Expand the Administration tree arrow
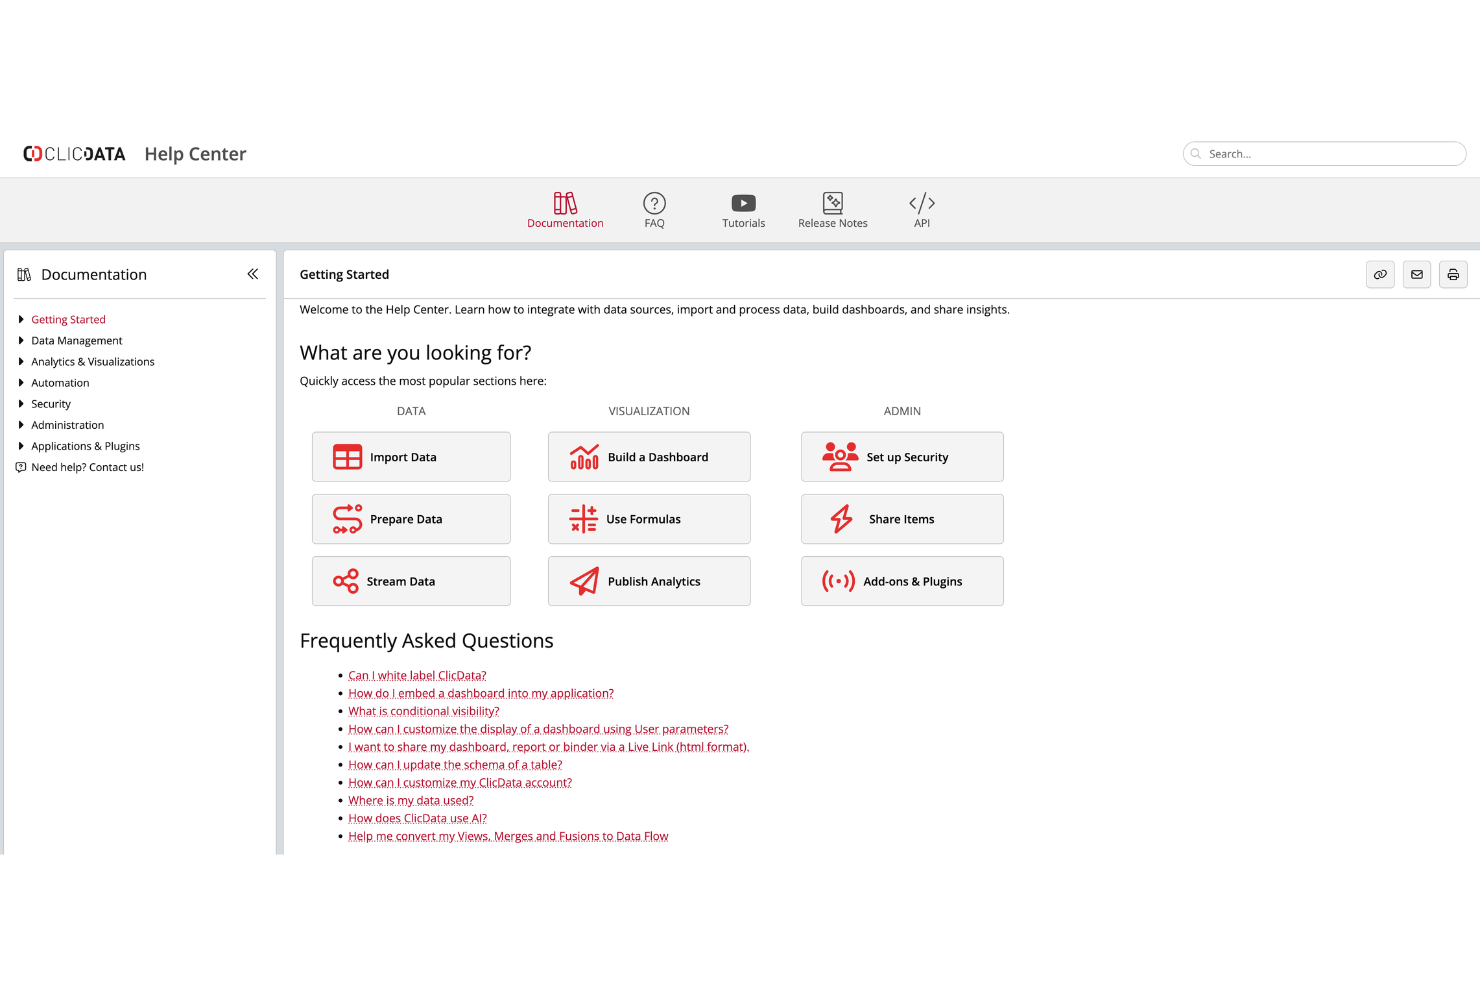 click(x=21, y=424)
